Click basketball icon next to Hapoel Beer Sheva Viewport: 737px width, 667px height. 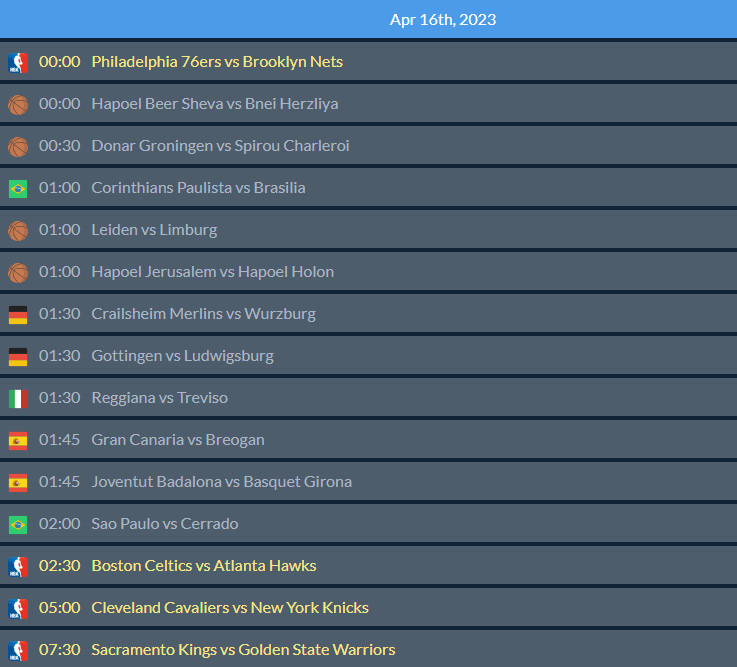(x=18, y=105)
